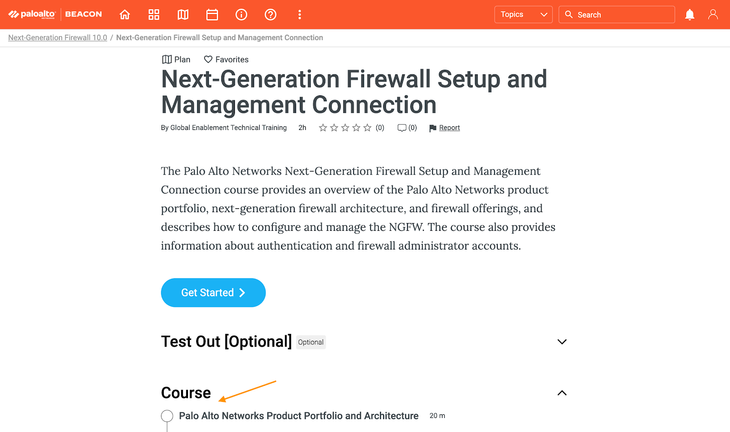Click the Report link
Screen dimensions: 730x432
pyautogui.click(x=449, y=128)
